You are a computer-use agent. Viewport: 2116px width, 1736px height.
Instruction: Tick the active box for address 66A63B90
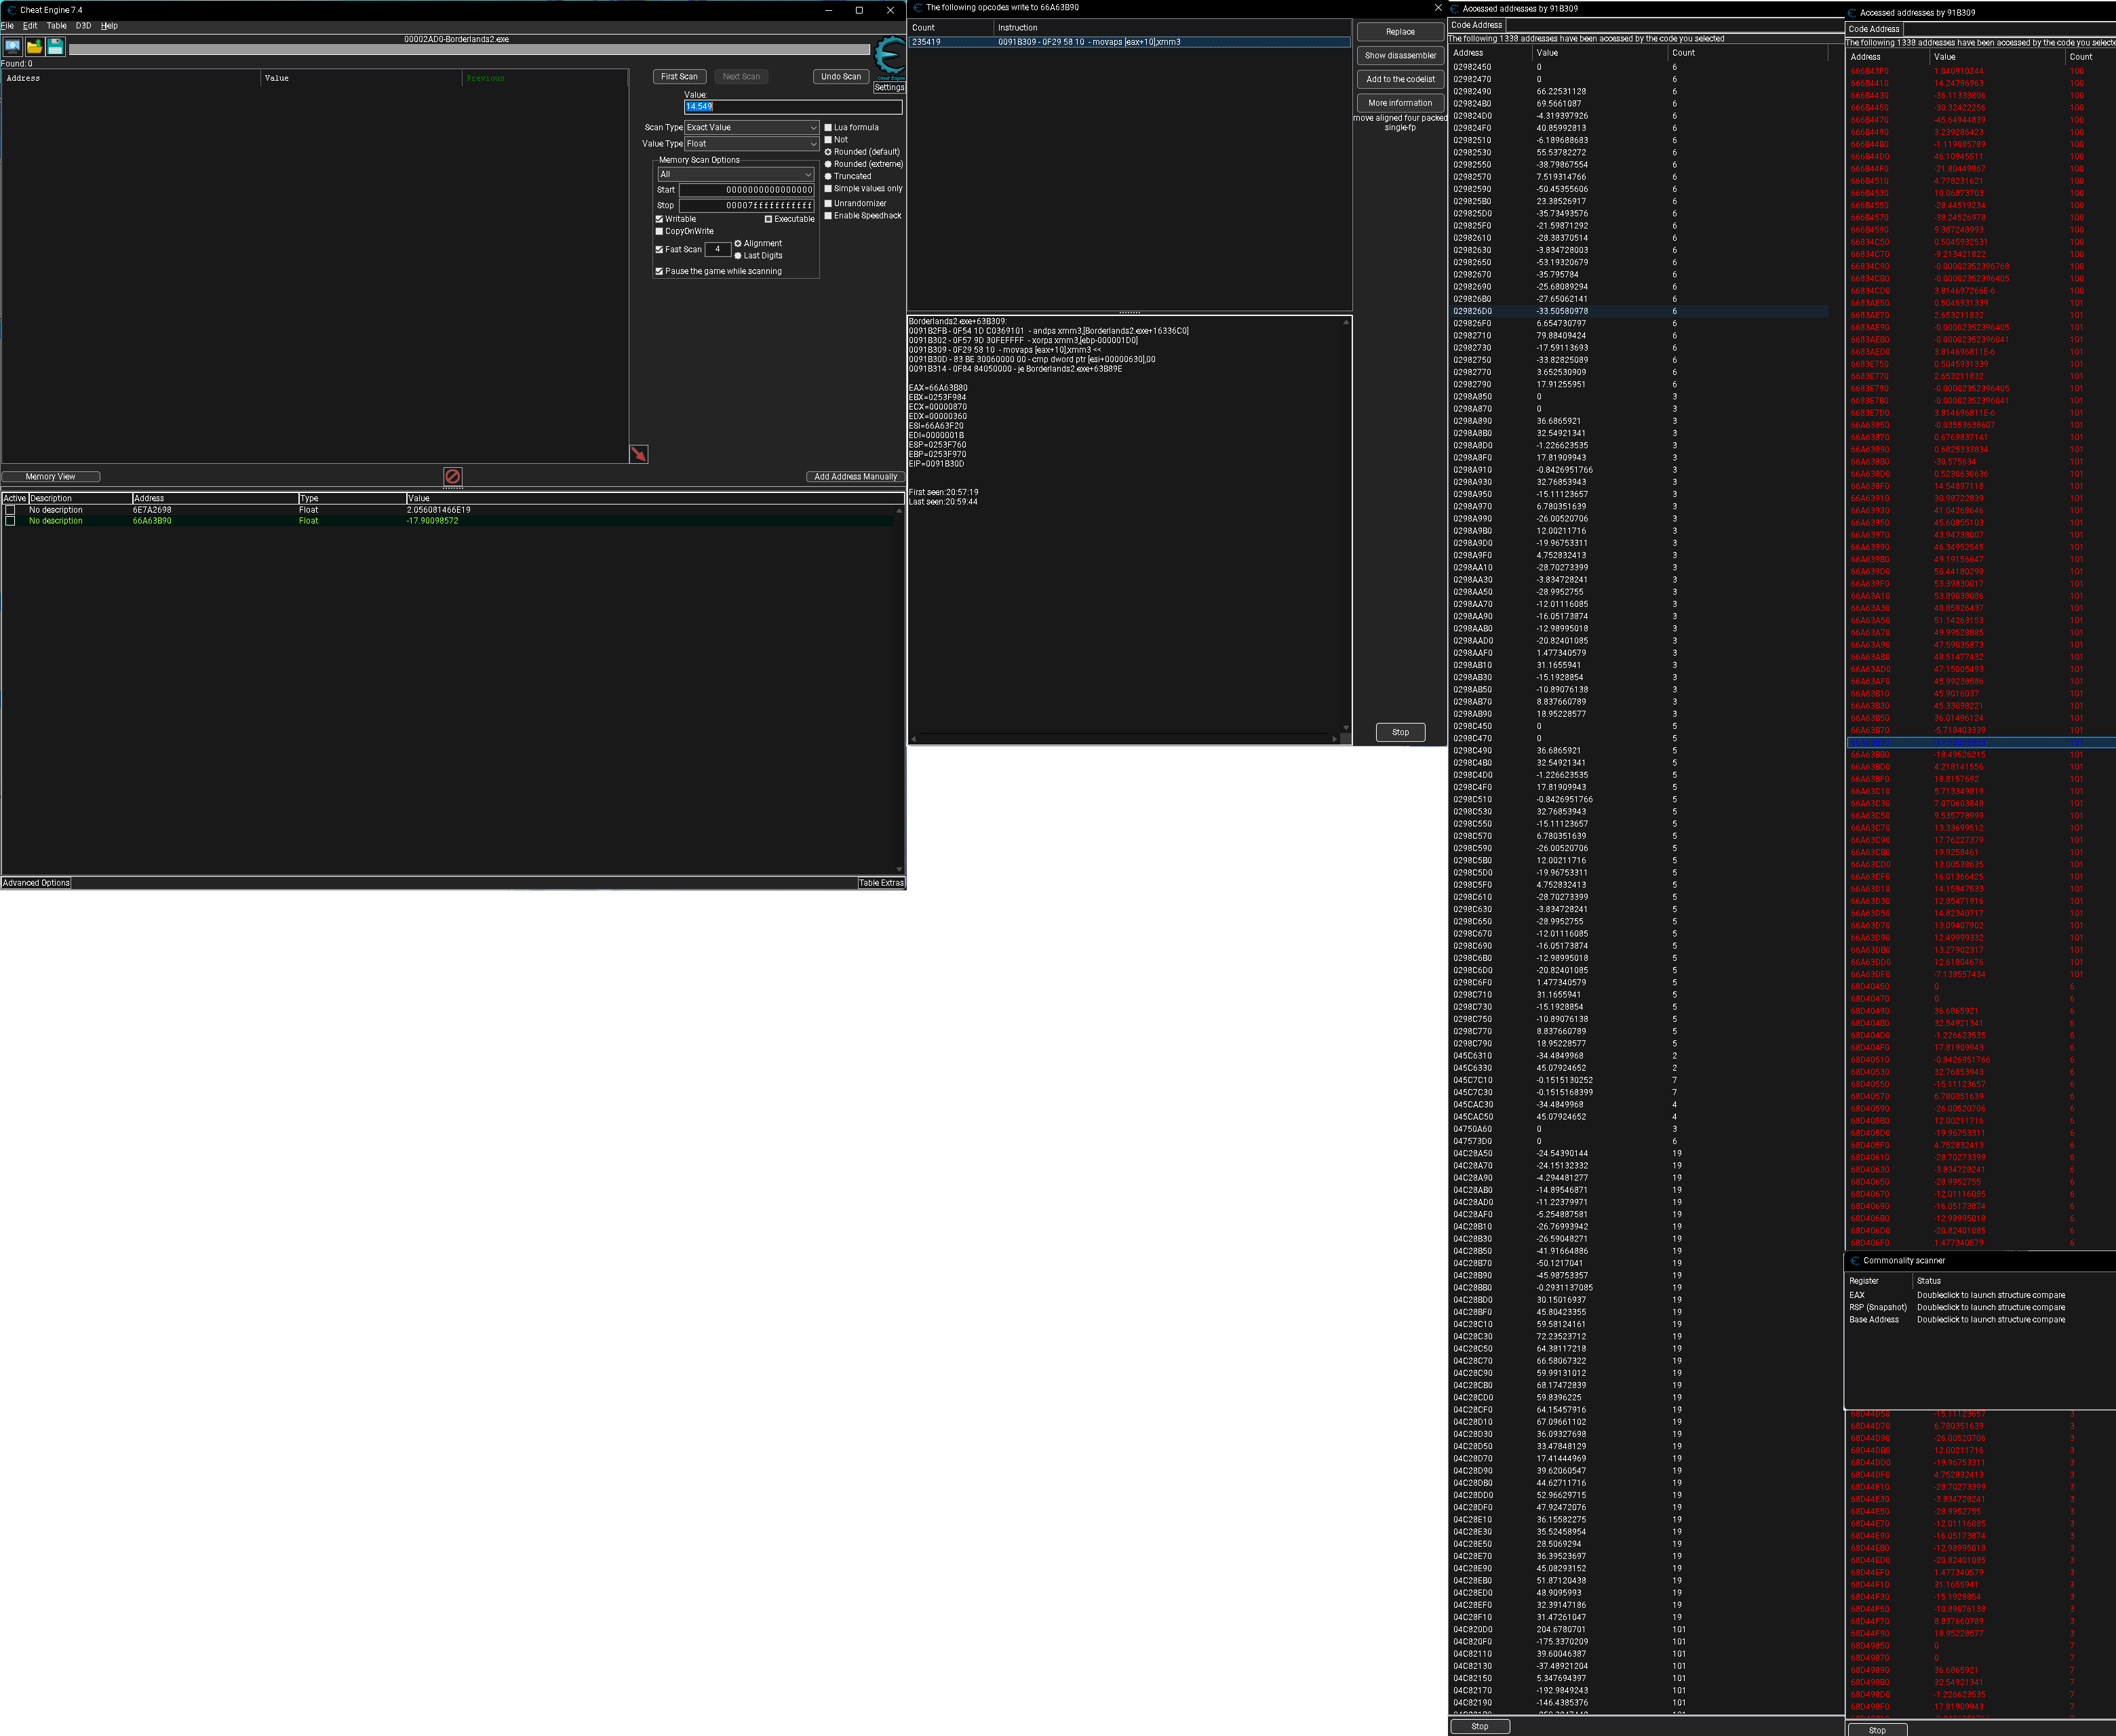(x=10, y=521)
